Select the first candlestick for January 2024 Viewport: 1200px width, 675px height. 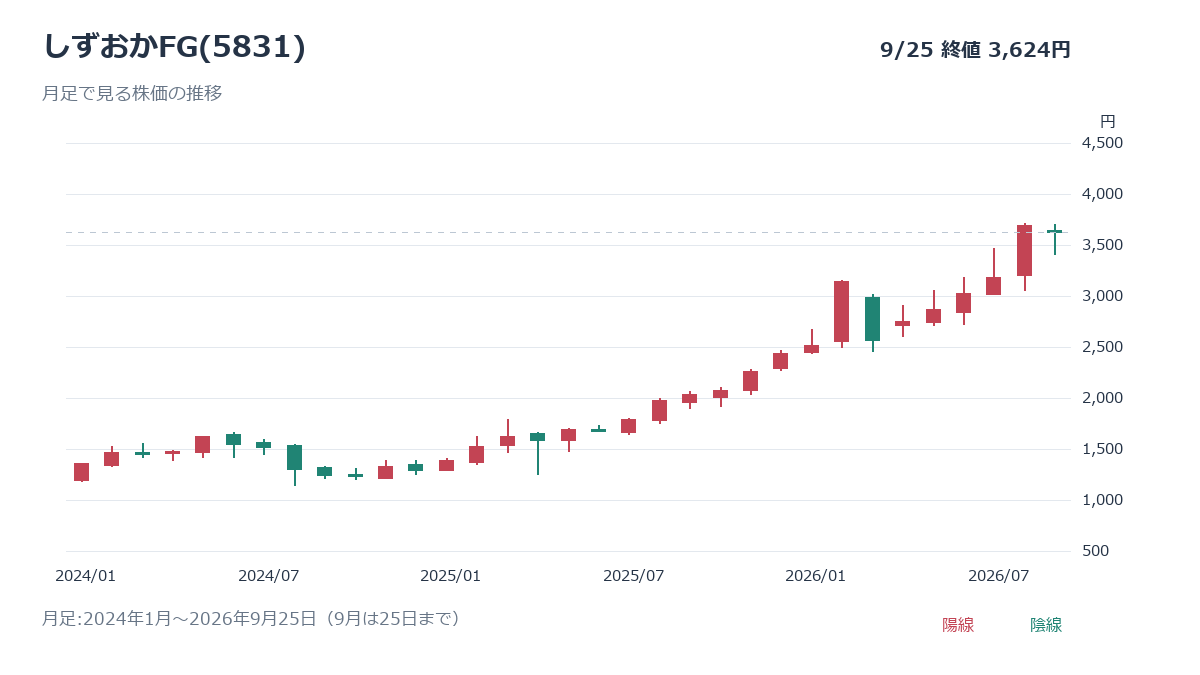coord(81,472)
